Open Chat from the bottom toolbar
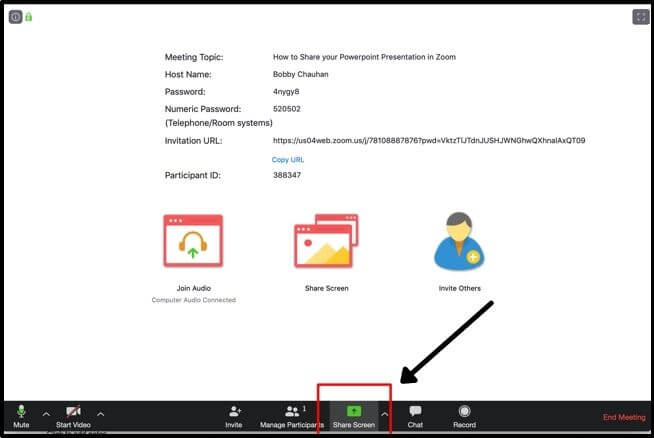654x438 pixels. tap(415, 415)
